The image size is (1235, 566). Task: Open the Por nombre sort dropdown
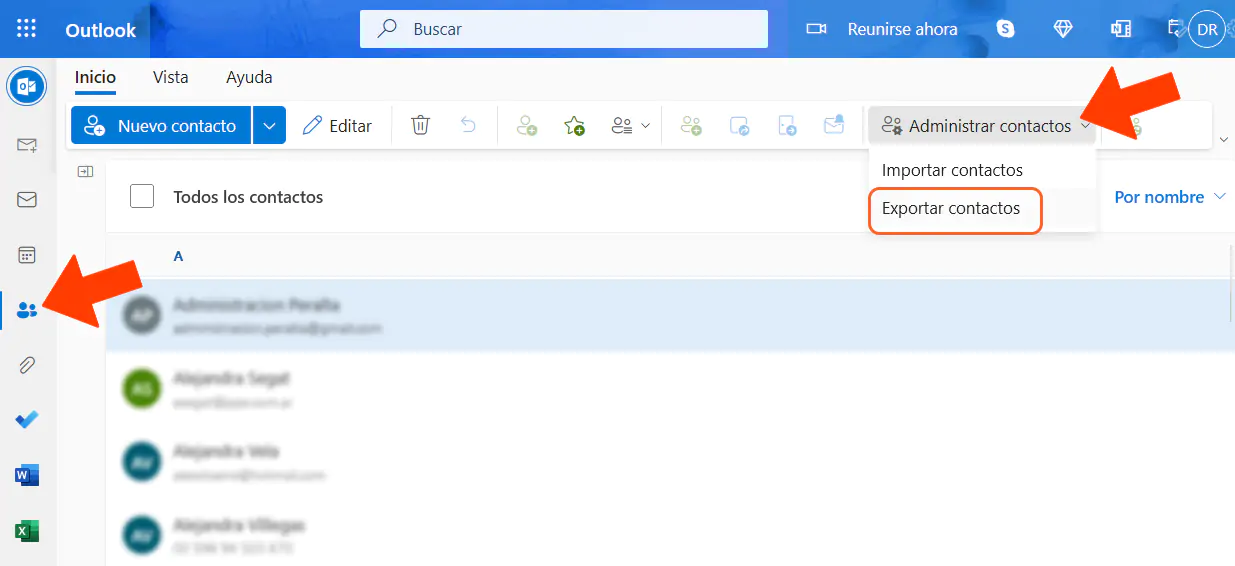tap(1170, 197)
